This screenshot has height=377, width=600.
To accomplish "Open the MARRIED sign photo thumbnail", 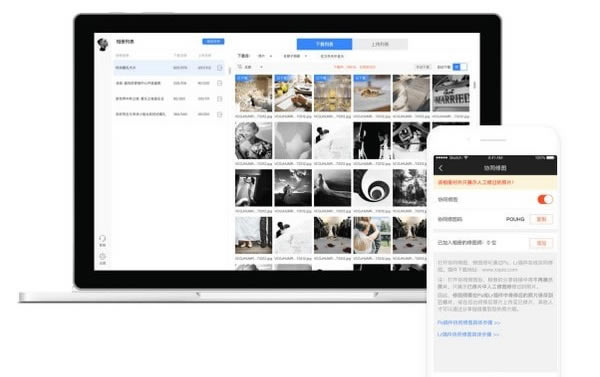I will [451, 93].
